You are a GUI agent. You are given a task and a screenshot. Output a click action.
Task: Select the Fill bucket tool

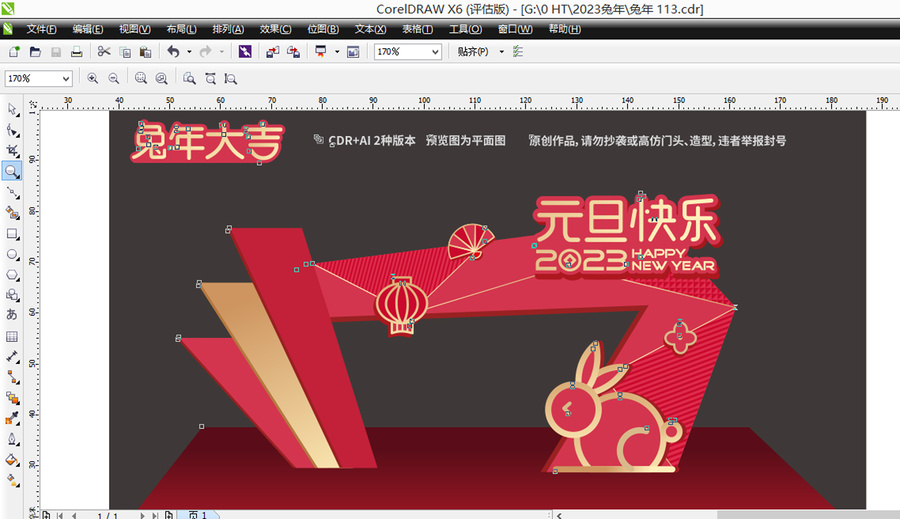coord(12,460)
